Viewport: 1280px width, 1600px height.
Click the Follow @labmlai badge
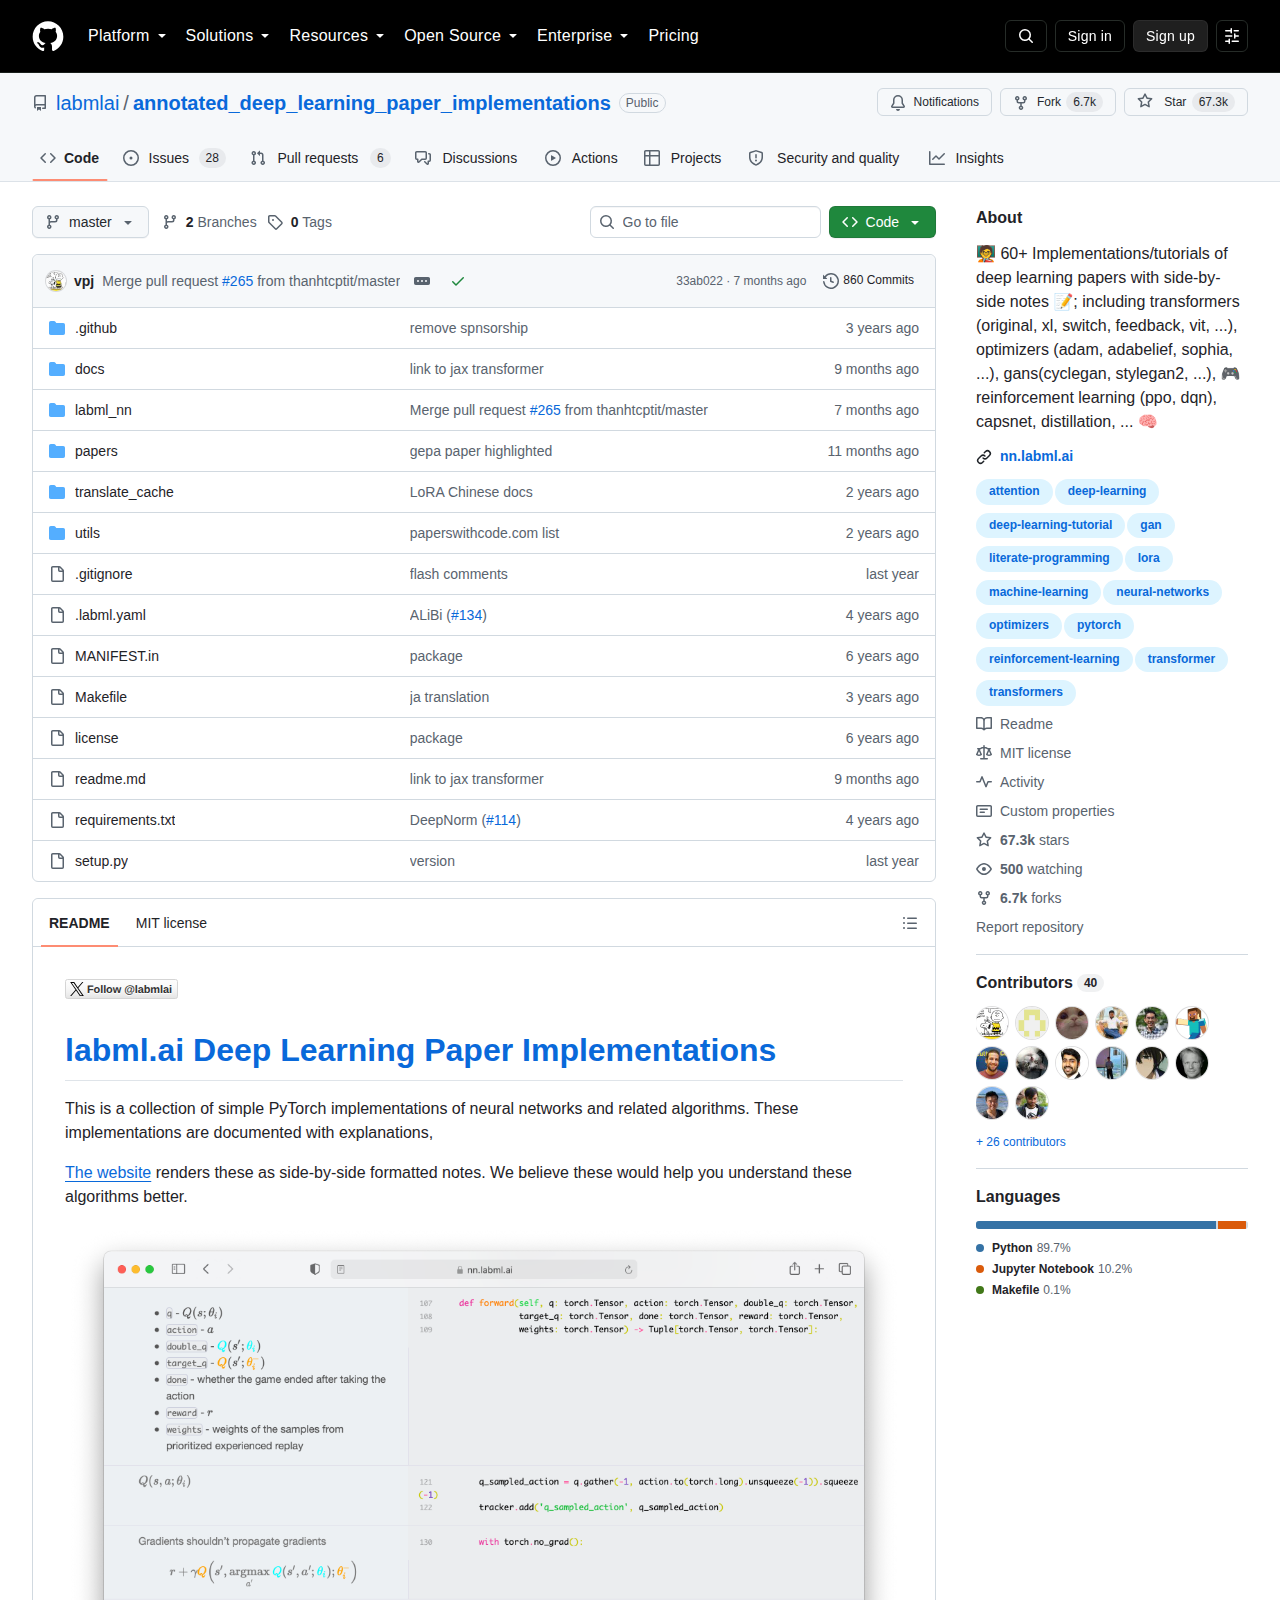point(122,989)
